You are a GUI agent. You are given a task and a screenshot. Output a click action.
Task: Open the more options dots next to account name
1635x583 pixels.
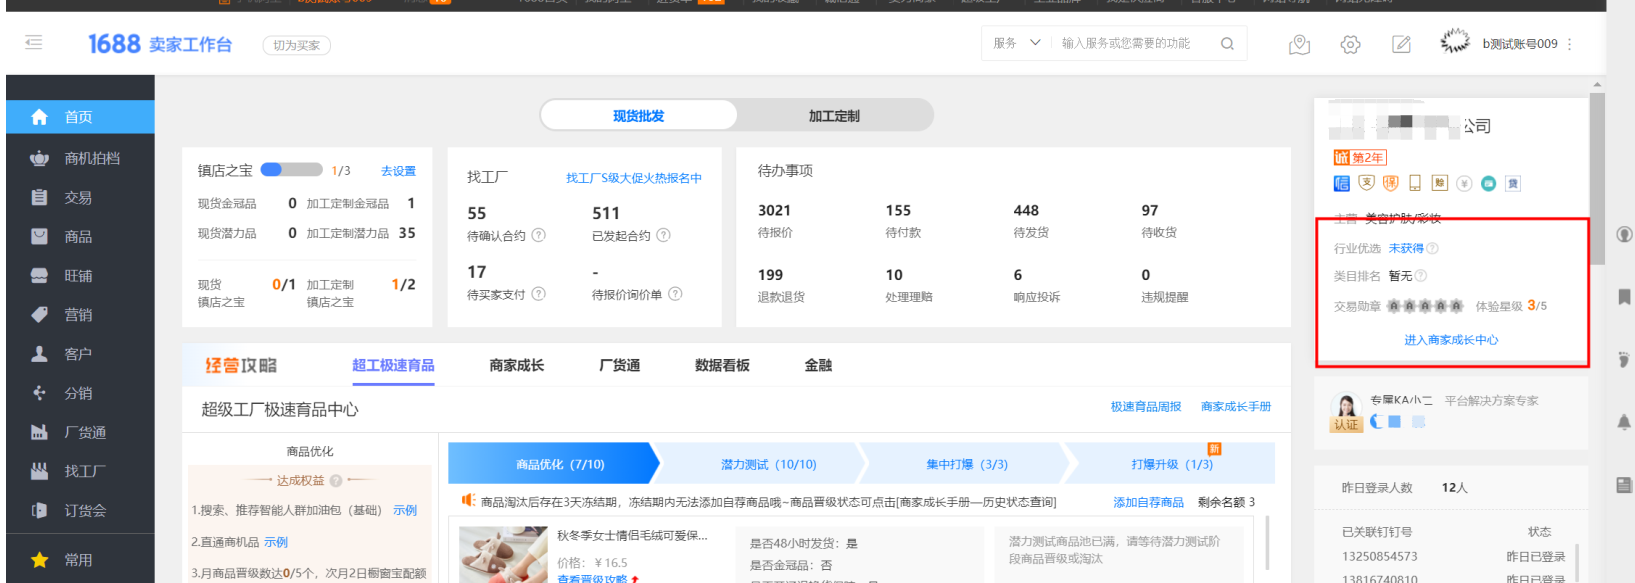[x=1569, y=44]
